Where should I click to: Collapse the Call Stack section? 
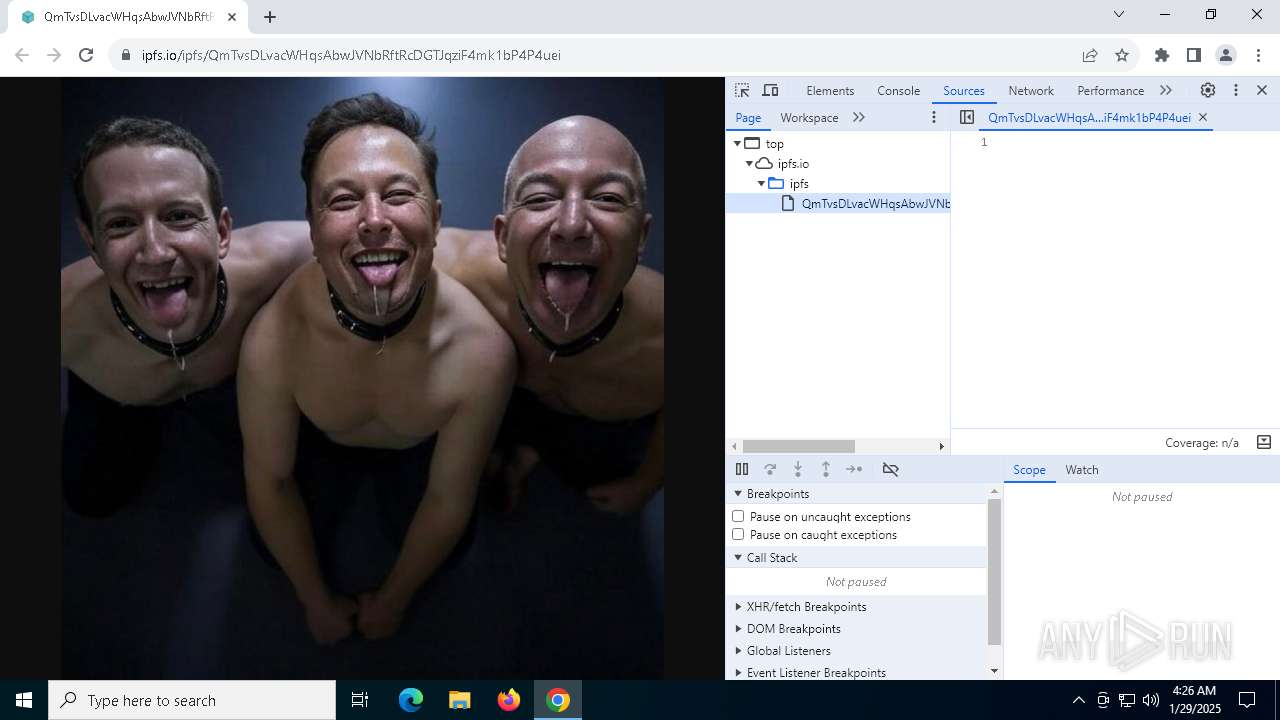(738, 558)
